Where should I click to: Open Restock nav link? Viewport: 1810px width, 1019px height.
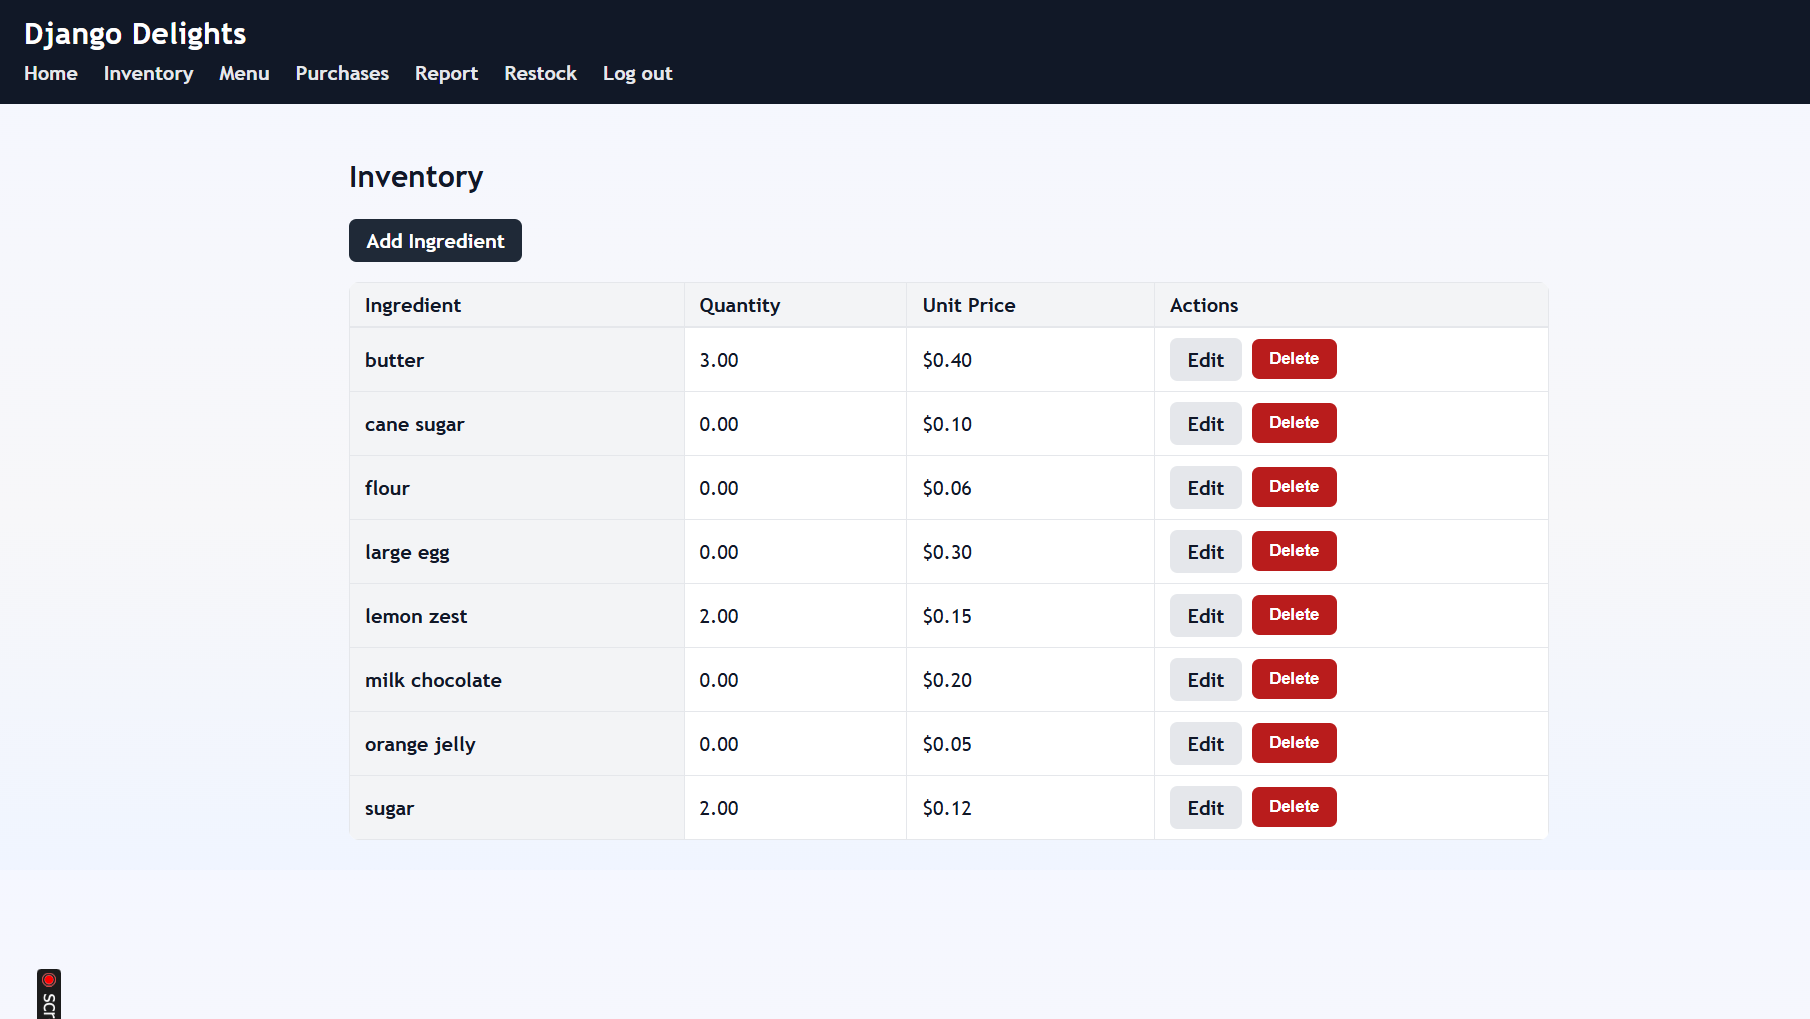pos(540,74)
